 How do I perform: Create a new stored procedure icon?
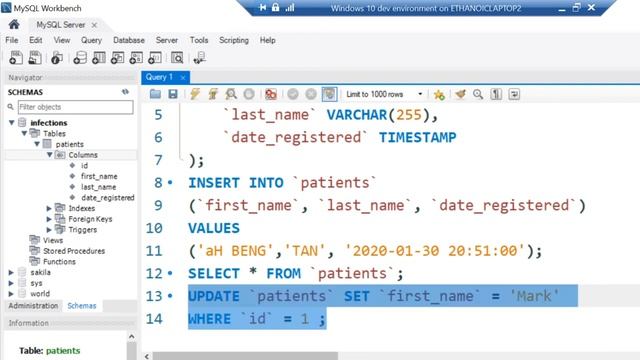pyautogui.click(x=136, y=58)
